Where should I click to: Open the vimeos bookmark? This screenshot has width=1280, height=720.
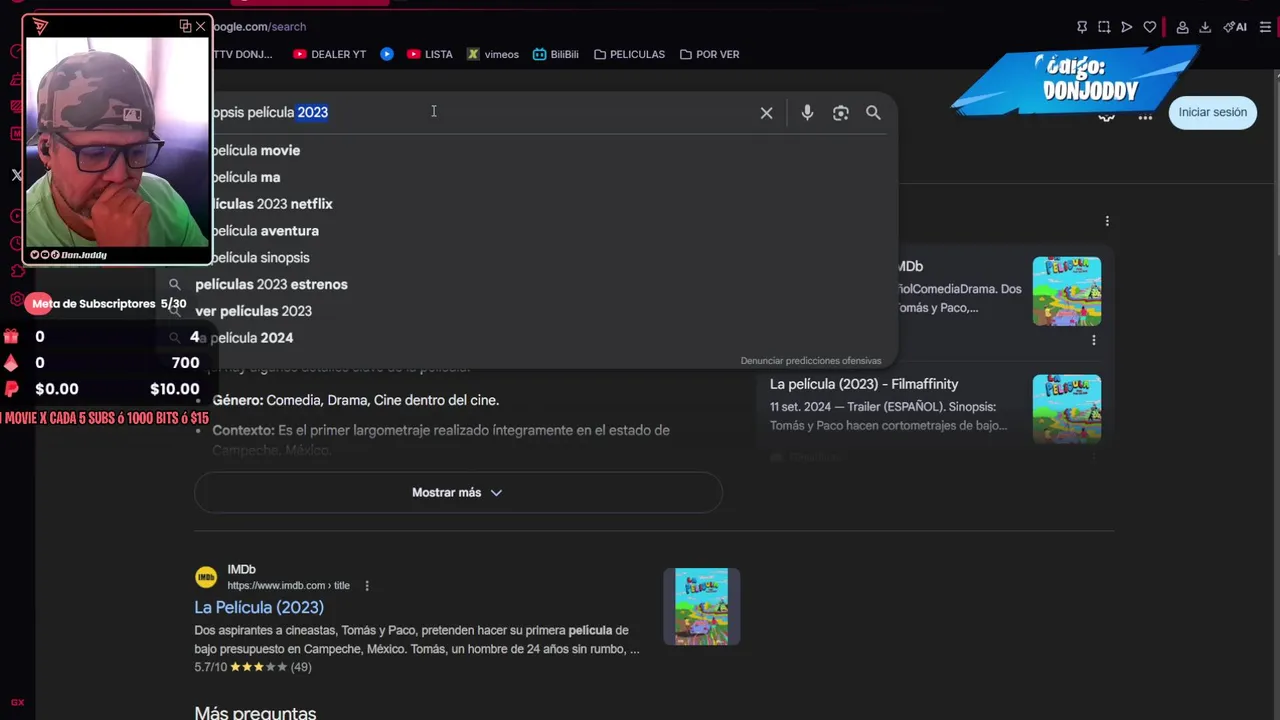click(493, 54)
